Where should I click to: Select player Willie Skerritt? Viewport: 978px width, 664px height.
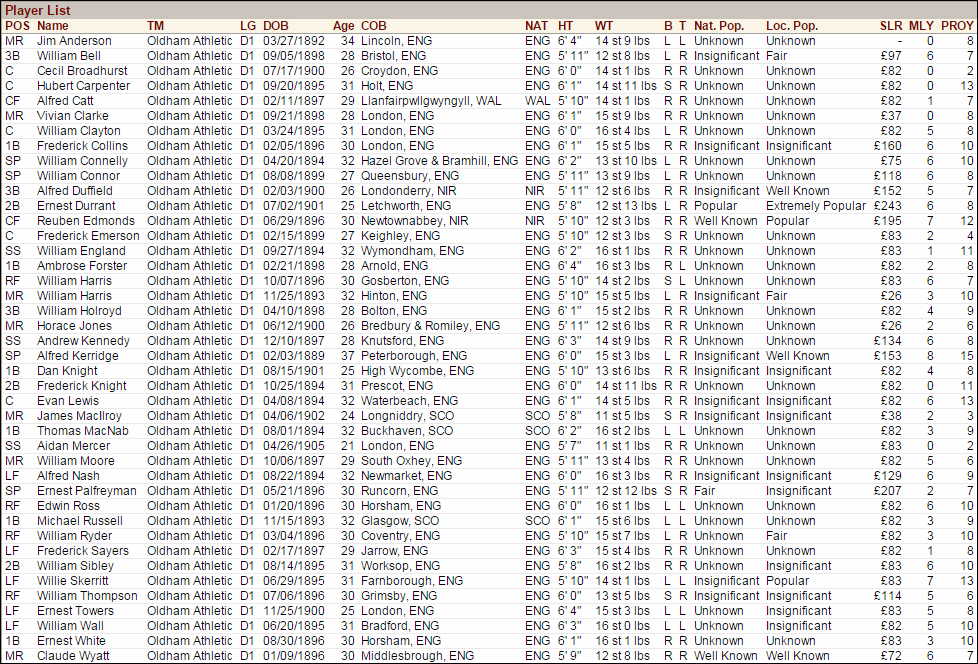72,580
